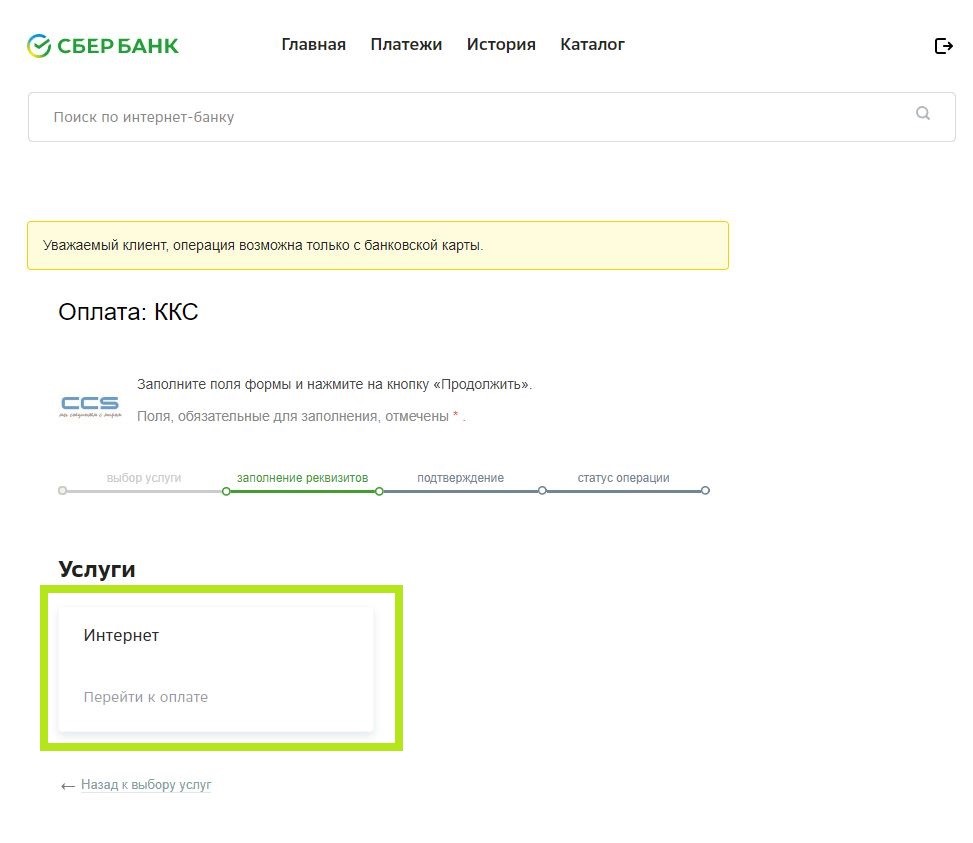Click the first circle of the progress stepper
This screenshot has width=973, height=843.
63,491
